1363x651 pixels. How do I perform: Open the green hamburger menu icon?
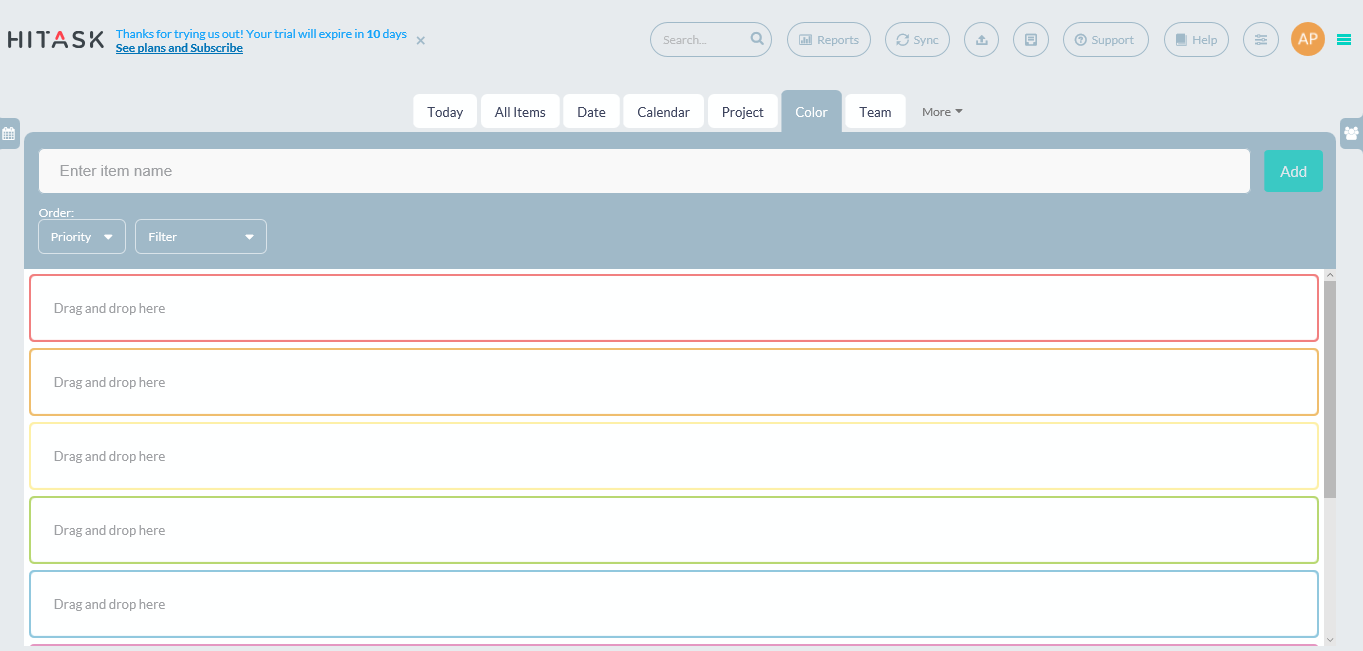click(x=1344, y=40)
